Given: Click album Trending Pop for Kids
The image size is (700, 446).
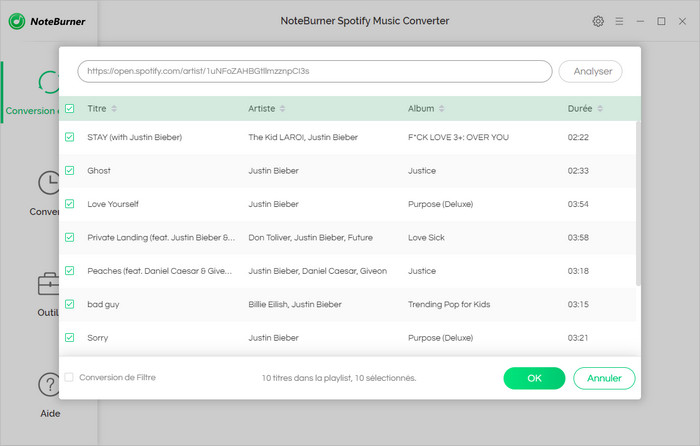Looking at the screenshot, I should pyautogui.click(x=449, y=304).
